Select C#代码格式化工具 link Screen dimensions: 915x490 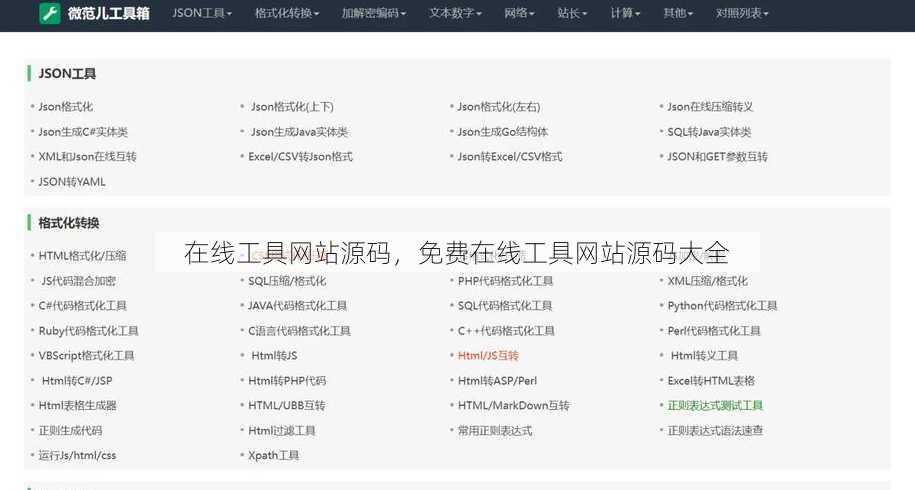[82, 306]
